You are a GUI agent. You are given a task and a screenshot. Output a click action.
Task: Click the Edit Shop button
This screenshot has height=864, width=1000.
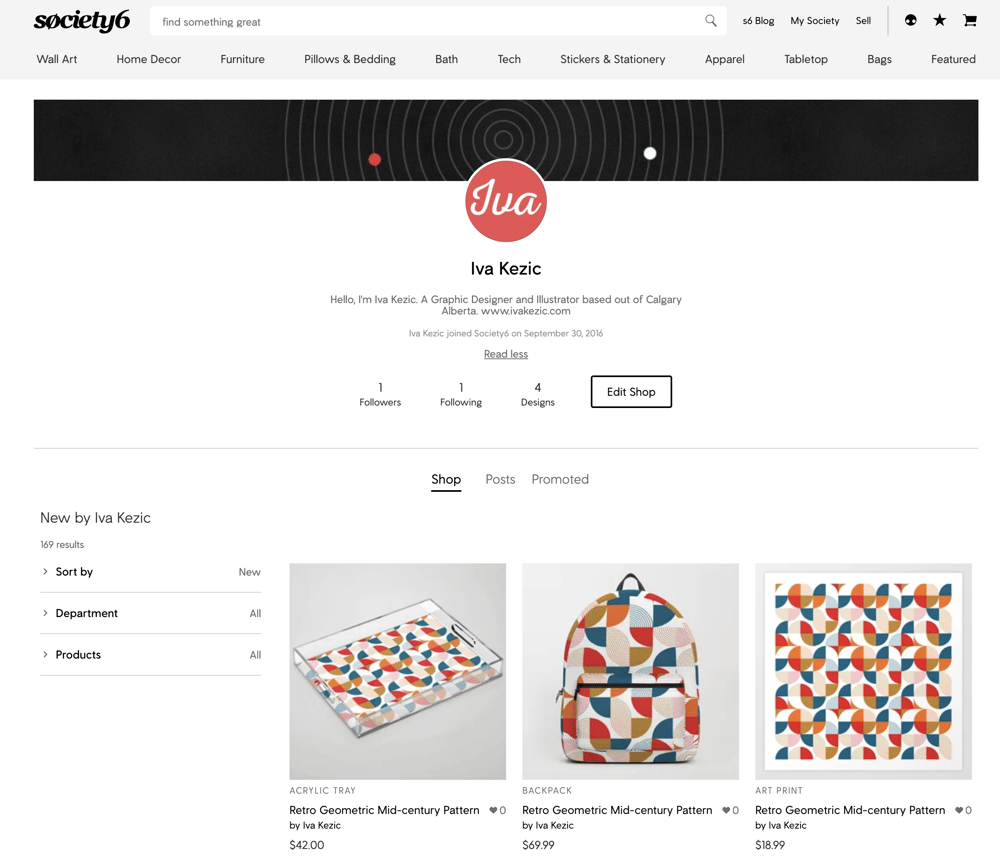pos(631,392)
